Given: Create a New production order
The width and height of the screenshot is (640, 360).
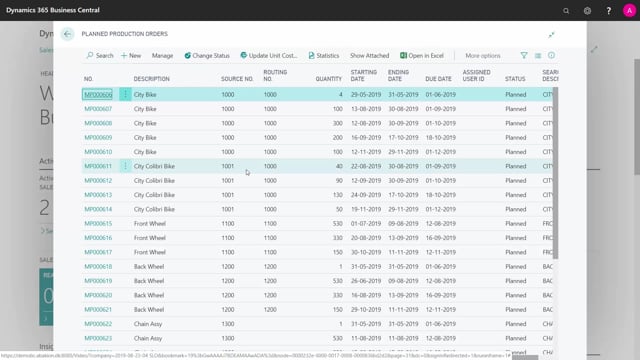Looking at the screenshot, I should tap(131, 56).
